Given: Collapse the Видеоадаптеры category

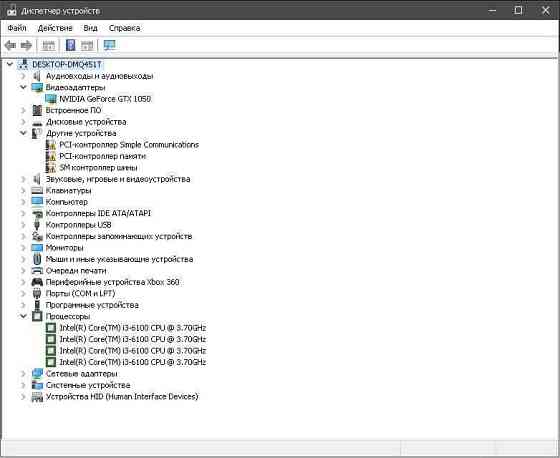Looking at the screenshot, I should [x=23, y=87].
